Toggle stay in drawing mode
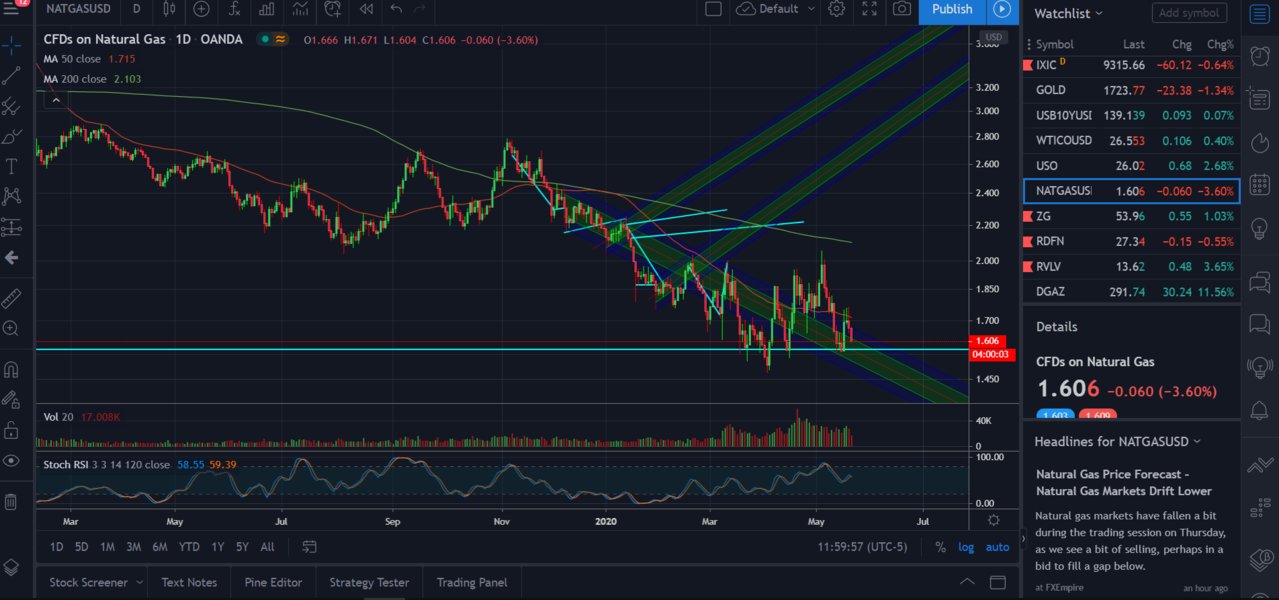The height and width of the screenshot is (600, 1279). pyautogui.click(x=12, y=400)
